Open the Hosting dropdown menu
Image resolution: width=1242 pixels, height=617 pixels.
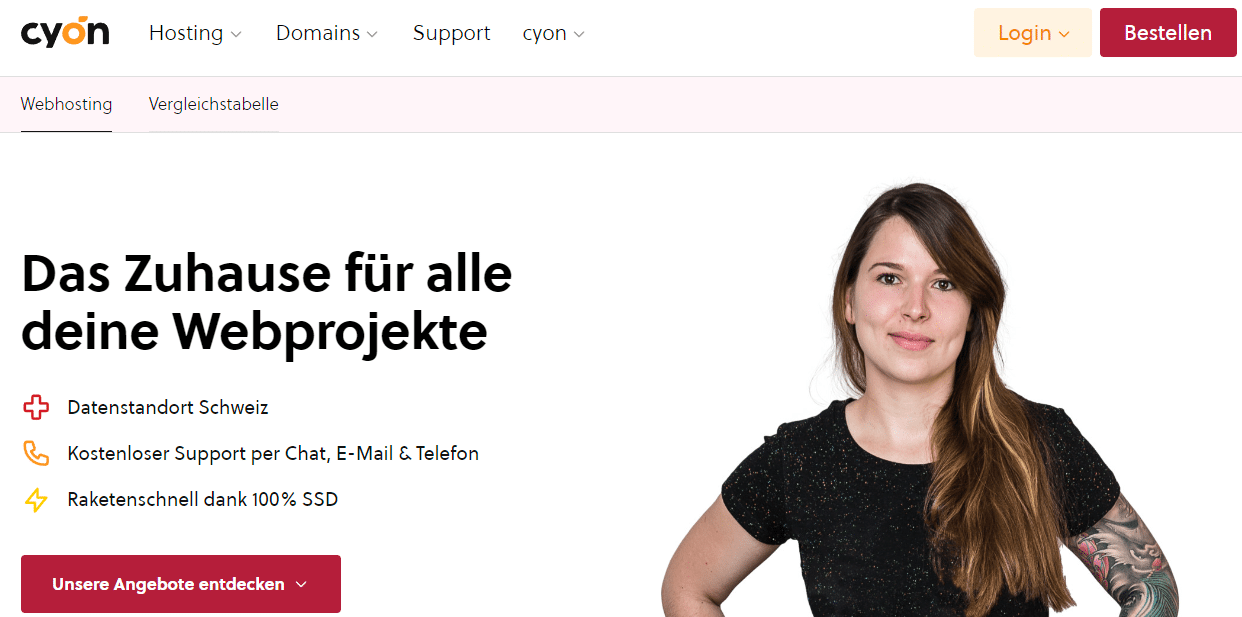point(195,33)
